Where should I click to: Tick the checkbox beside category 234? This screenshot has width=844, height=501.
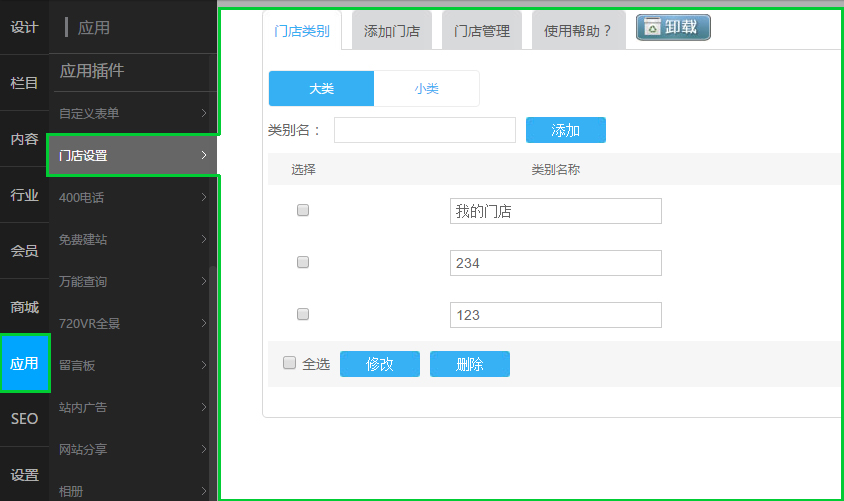click(x=303, y=262)
